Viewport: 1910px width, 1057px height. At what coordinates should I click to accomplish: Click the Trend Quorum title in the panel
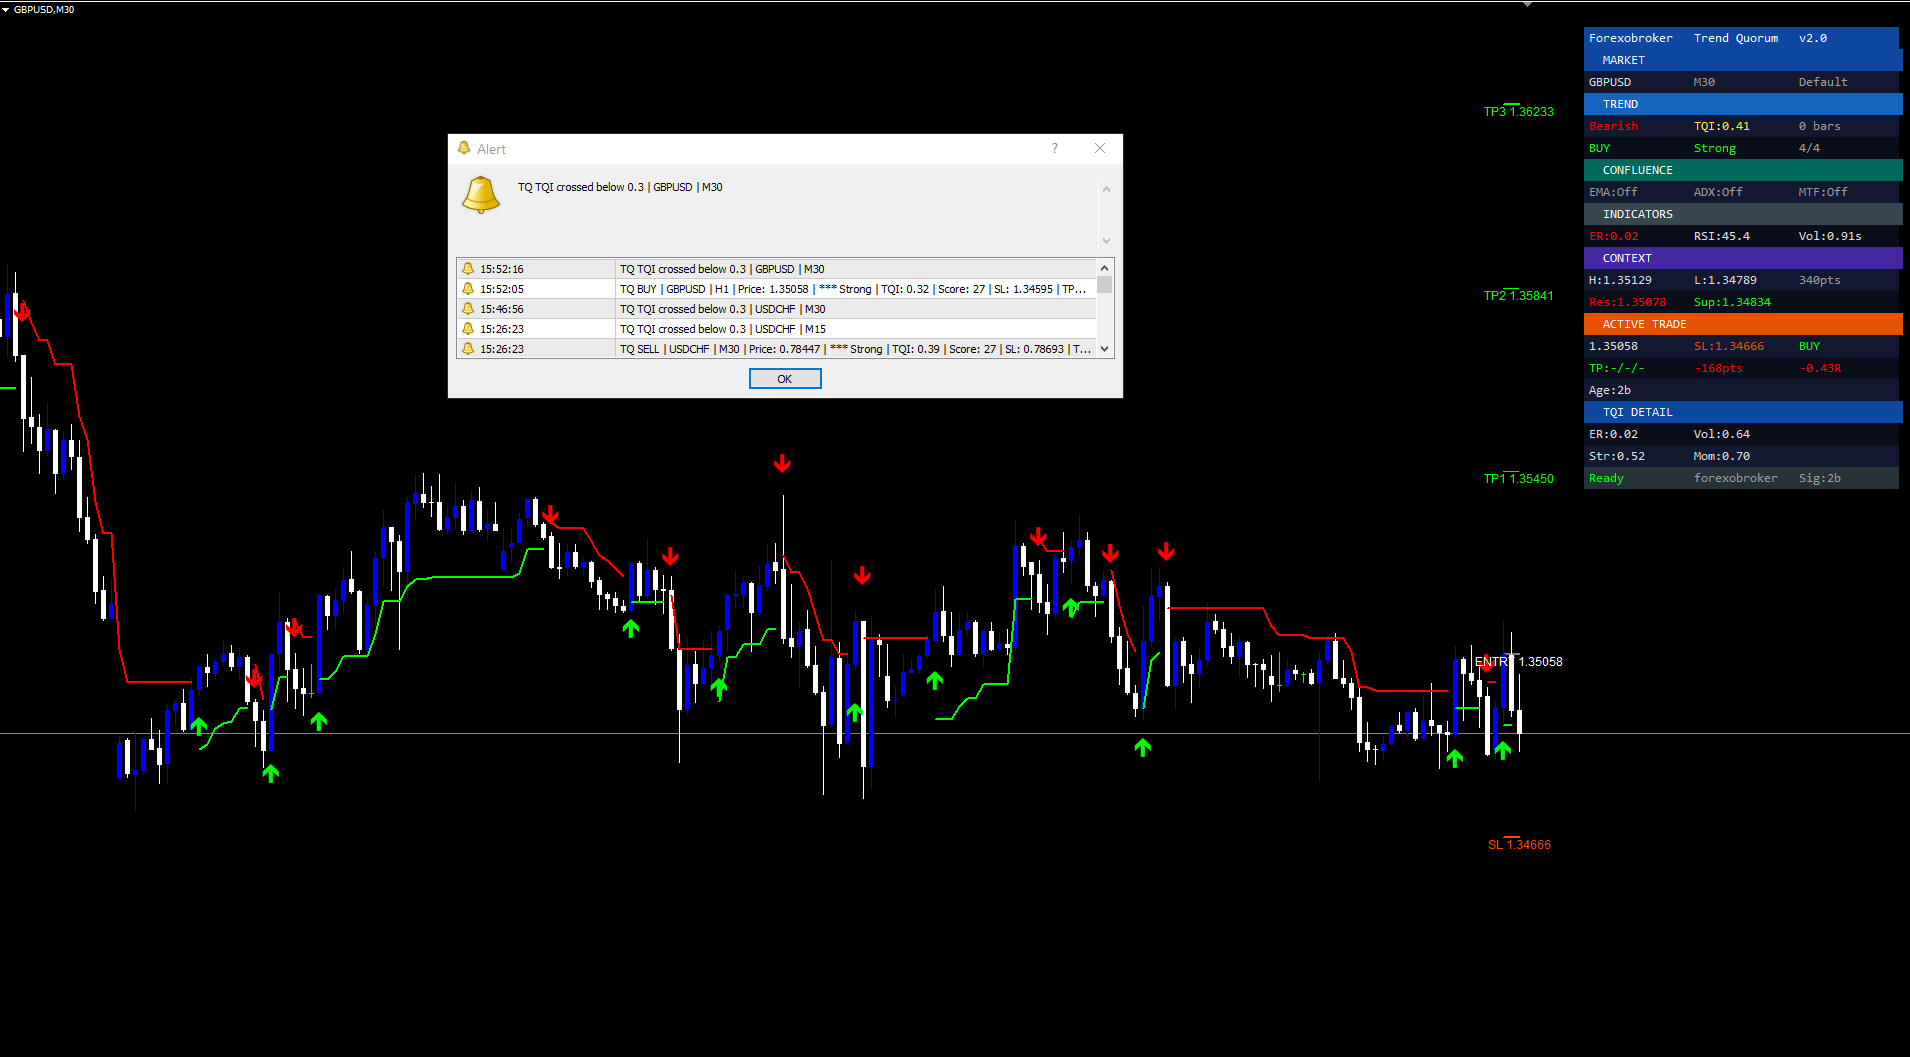click(1736, 38)
